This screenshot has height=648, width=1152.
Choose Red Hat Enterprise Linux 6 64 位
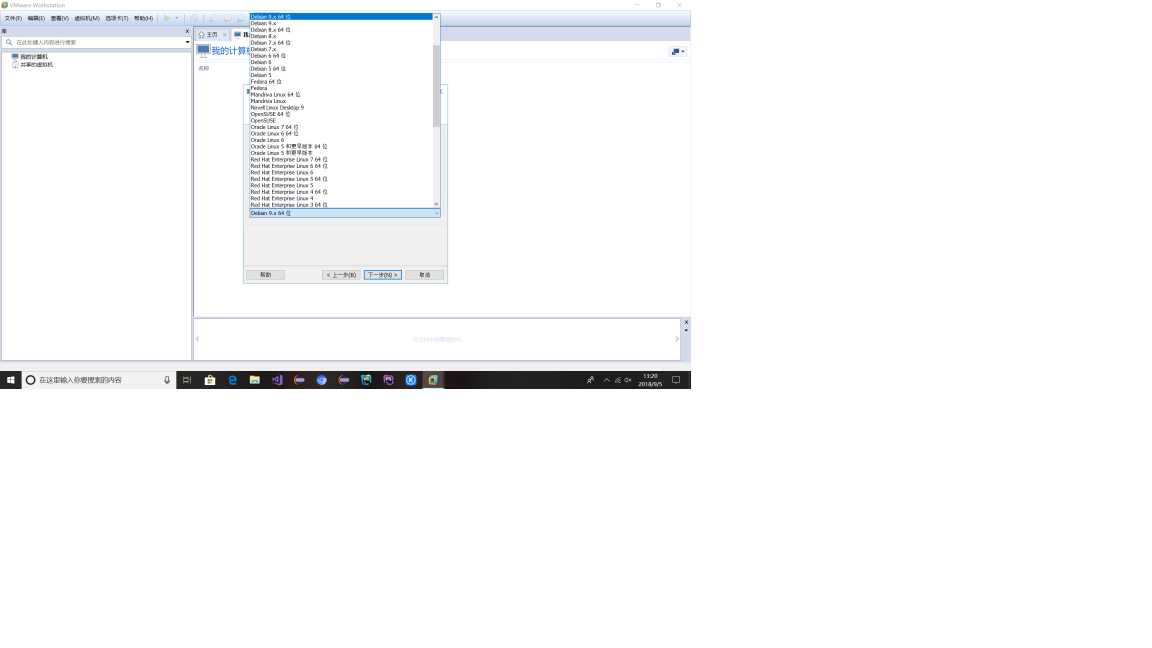[x=341, y=166]
